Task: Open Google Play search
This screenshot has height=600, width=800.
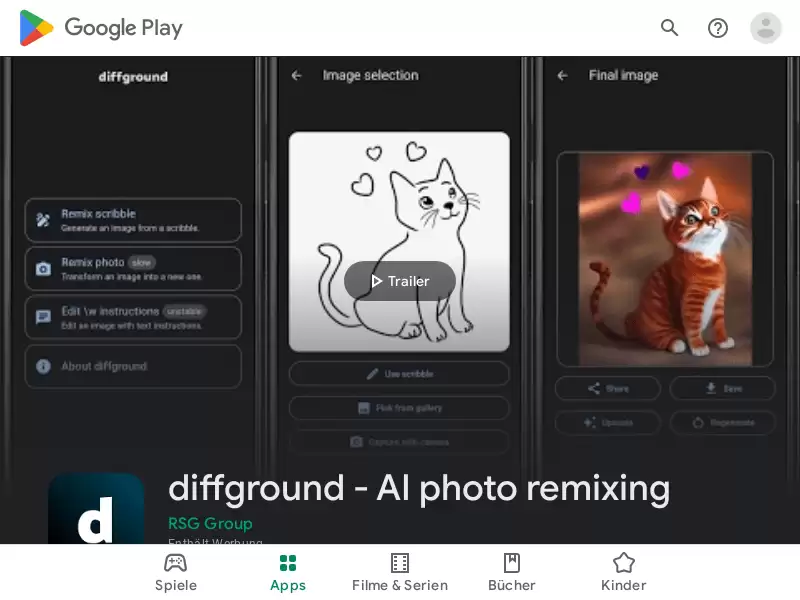Action: point(669,28)
